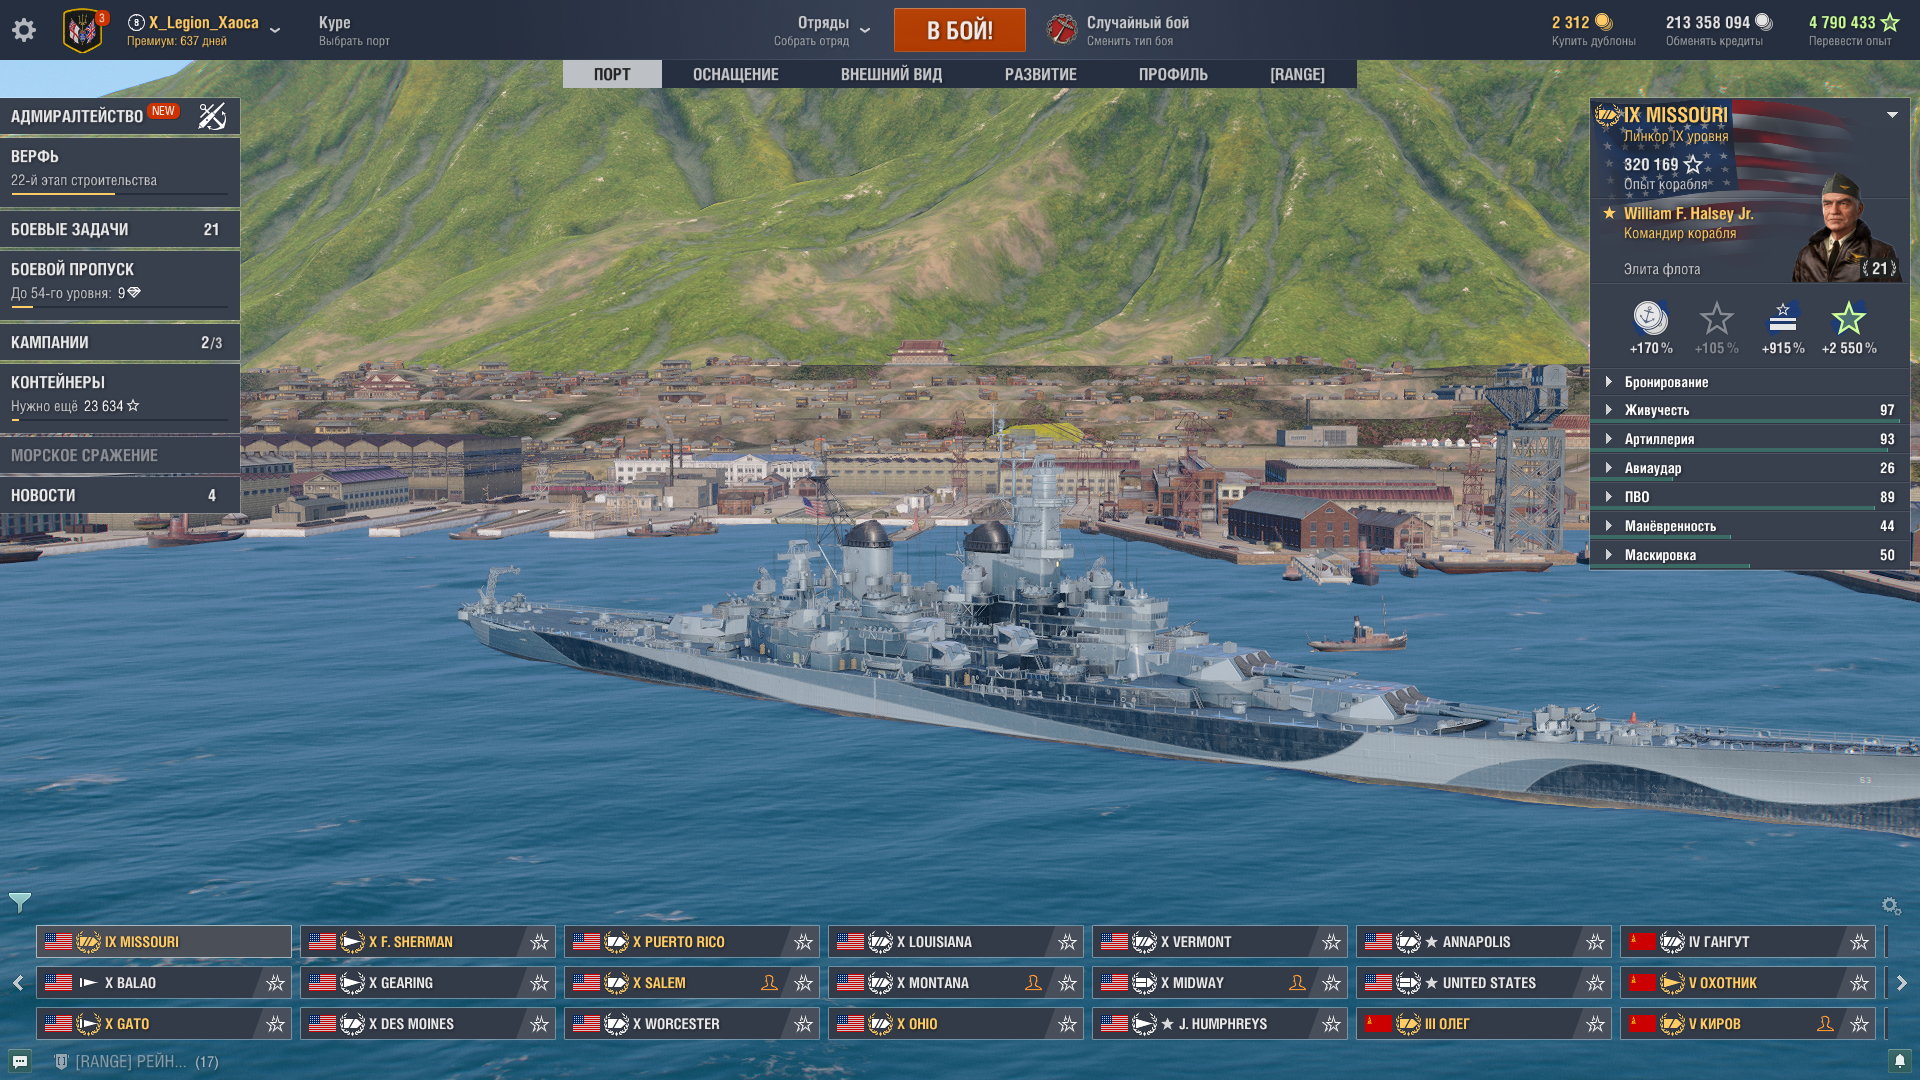Open the [RANGE] clan tab
This screenshot has height=1080, width=1920.
1297,74
